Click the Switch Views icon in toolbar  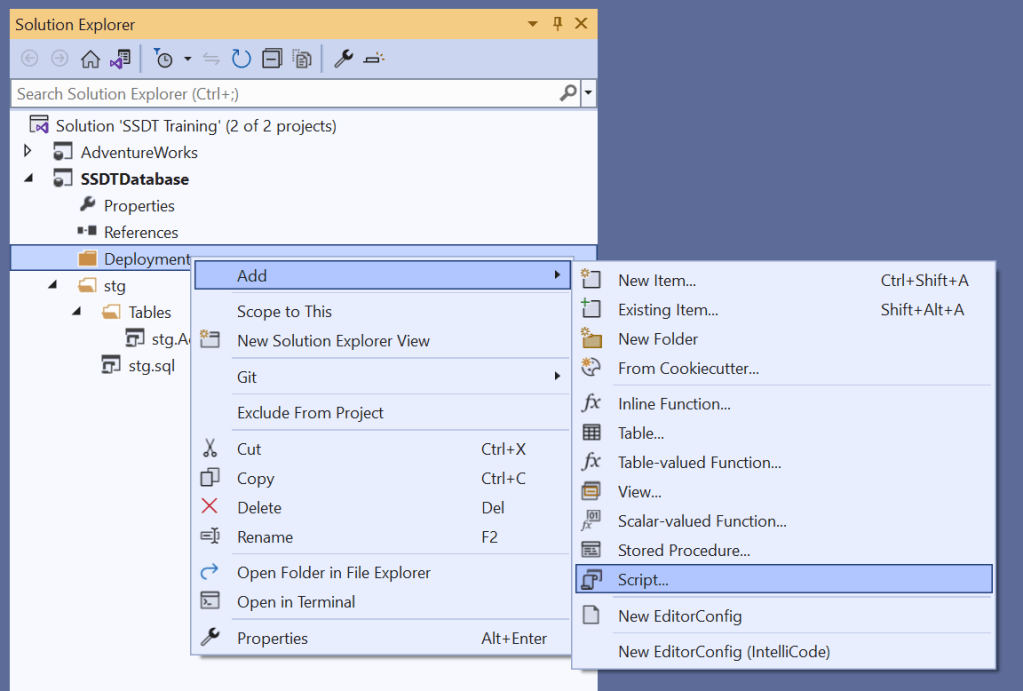[120, 59]
